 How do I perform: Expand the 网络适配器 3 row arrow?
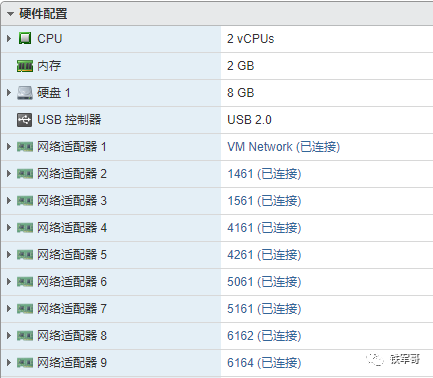[9, 201]
